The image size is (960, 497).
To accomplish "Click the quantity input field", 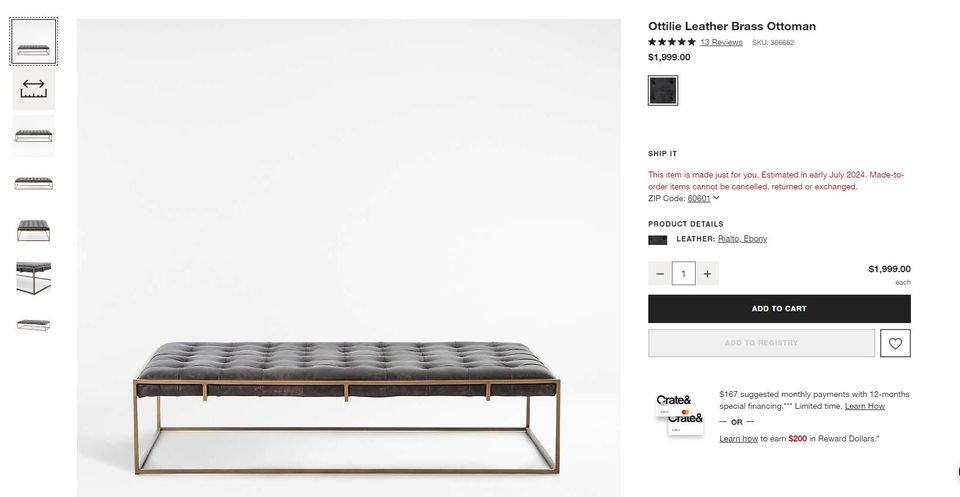I will 683,274.
